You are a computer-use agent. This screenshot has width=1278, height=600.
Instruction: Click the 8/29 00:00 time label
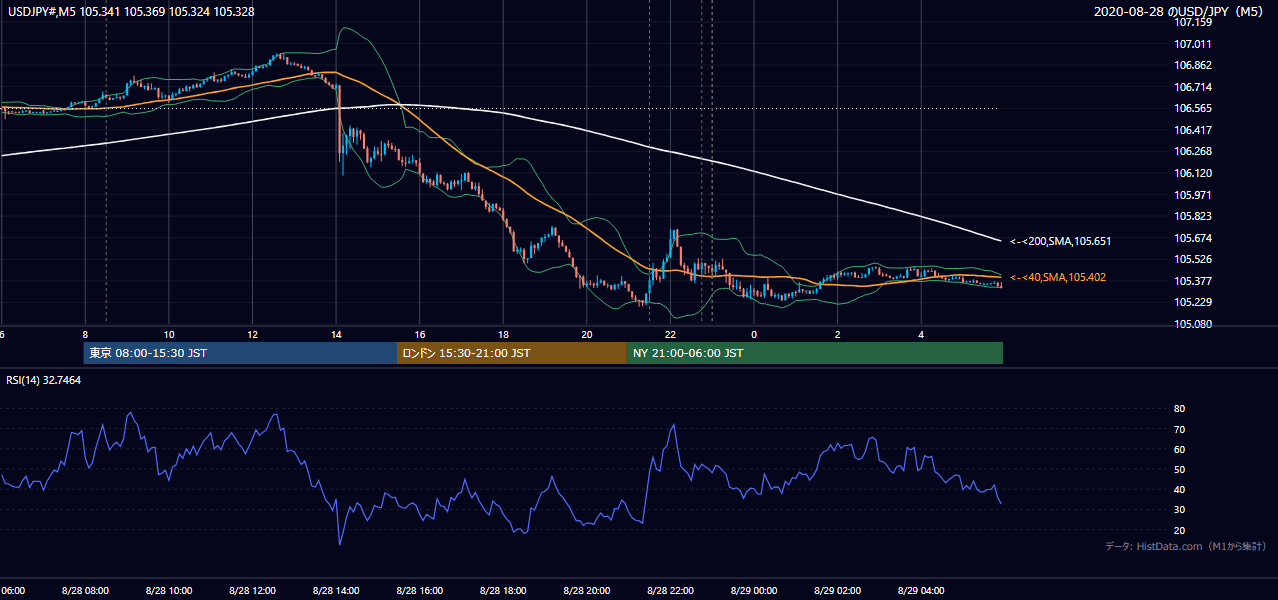pyautogui.click(x=754, y=591)
